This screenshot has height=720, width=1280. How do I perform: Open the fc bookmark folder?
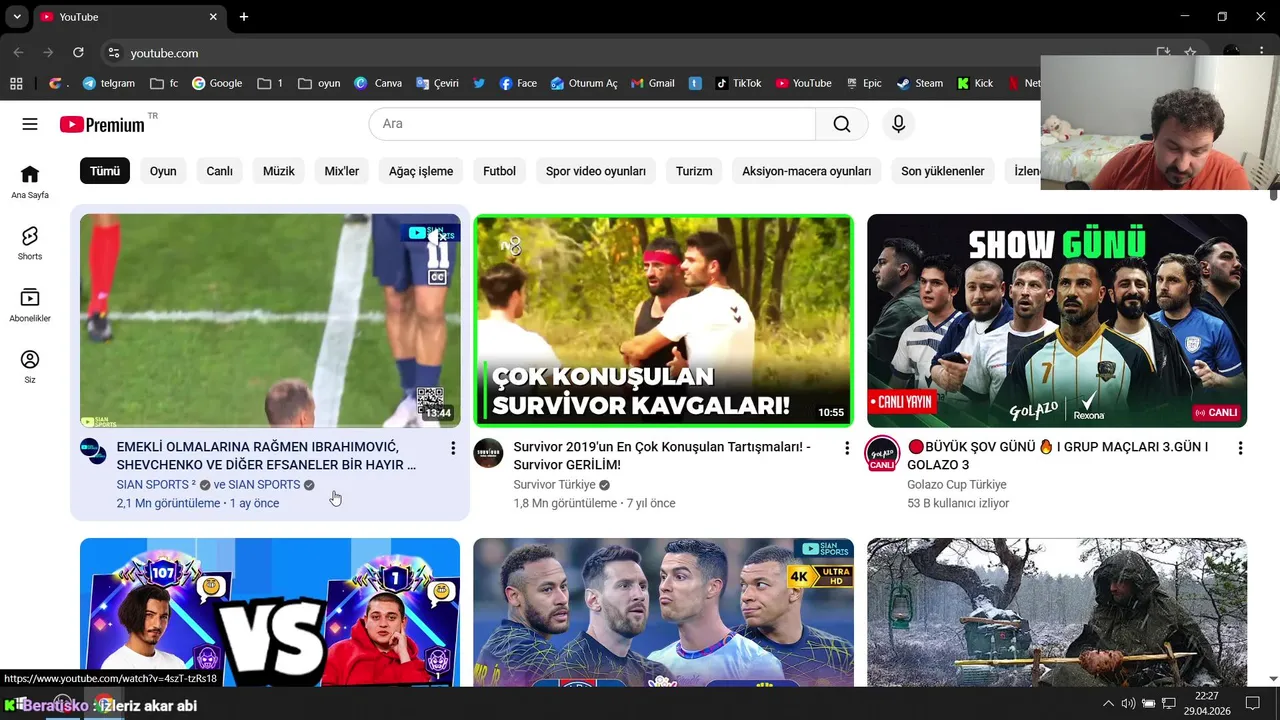pyautogui.click(x=164, y=83)
